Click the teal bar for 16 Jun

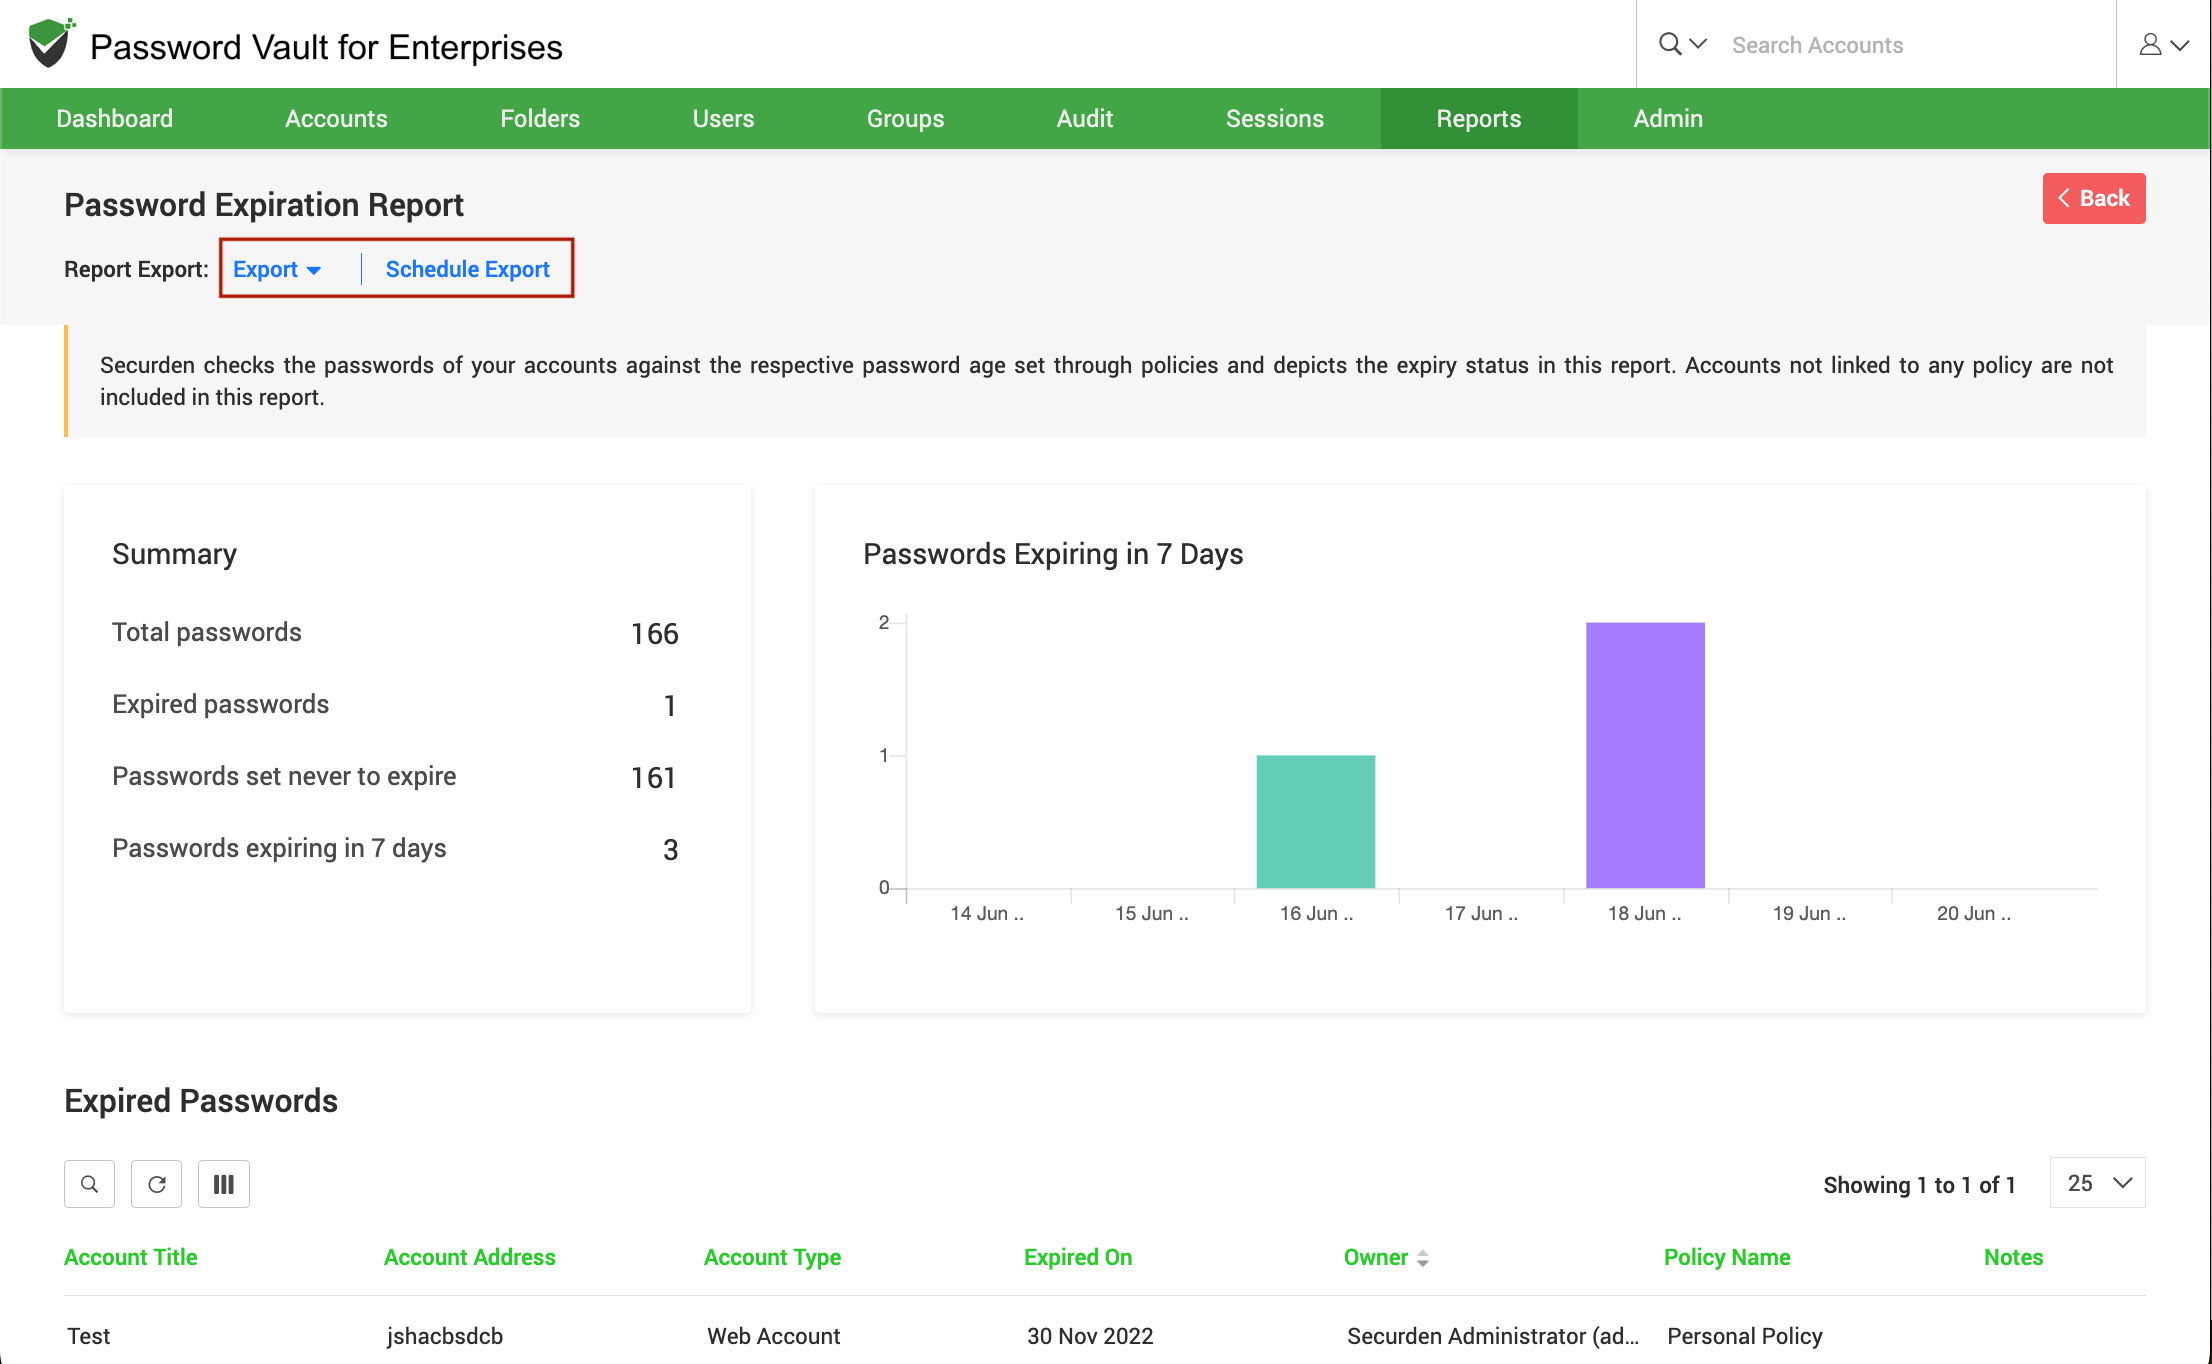1315,821
